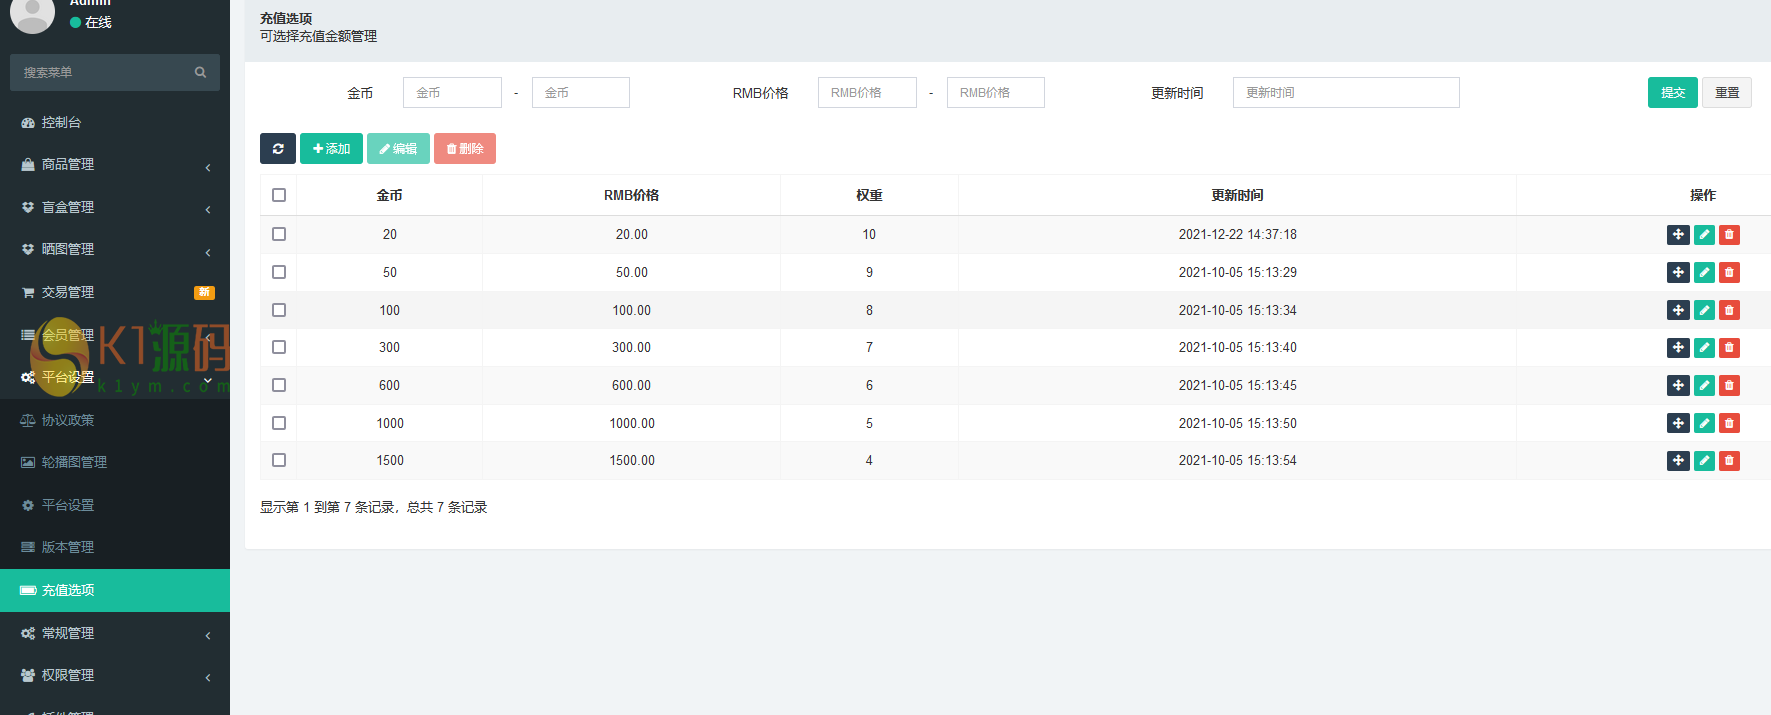Select the checkbox for the 1500 coin row

[279, 460]
